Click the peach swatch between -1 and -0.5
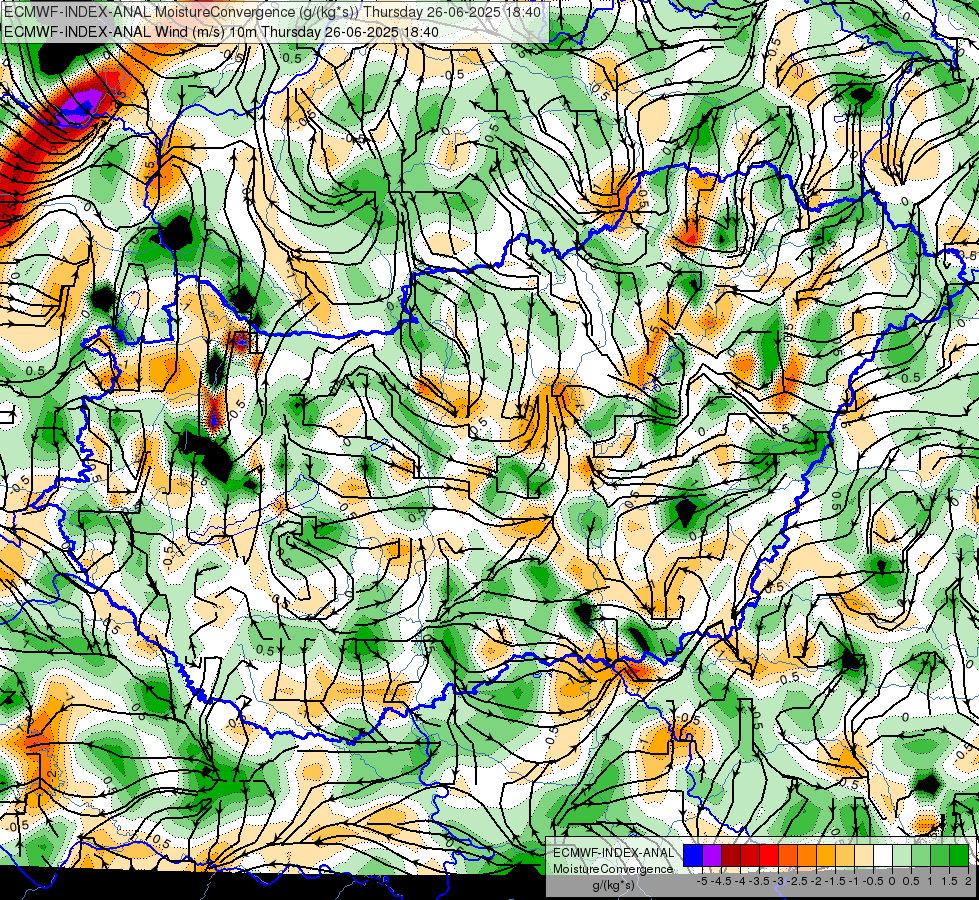The image size is (979, 900). pyautogui.click(x=864, y=855)
